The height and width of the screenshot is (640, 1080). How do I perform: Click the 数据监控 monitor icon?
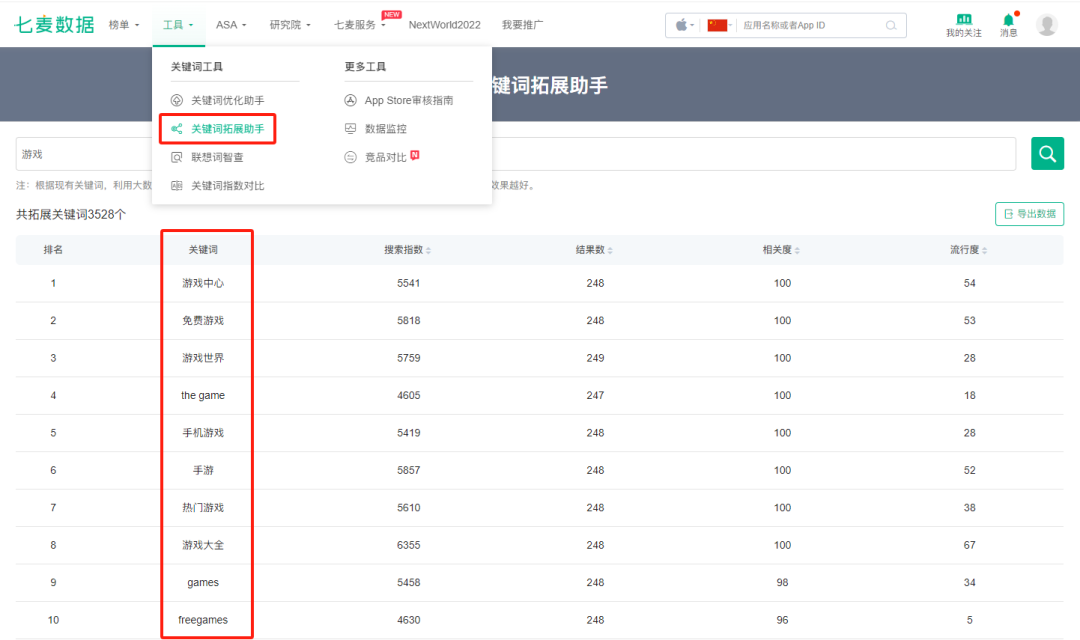351,129
